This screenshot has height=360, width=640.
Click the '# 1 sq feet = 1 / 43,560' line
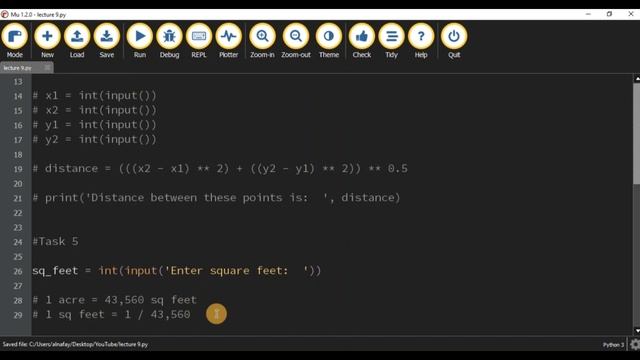(x=111, y=315)
